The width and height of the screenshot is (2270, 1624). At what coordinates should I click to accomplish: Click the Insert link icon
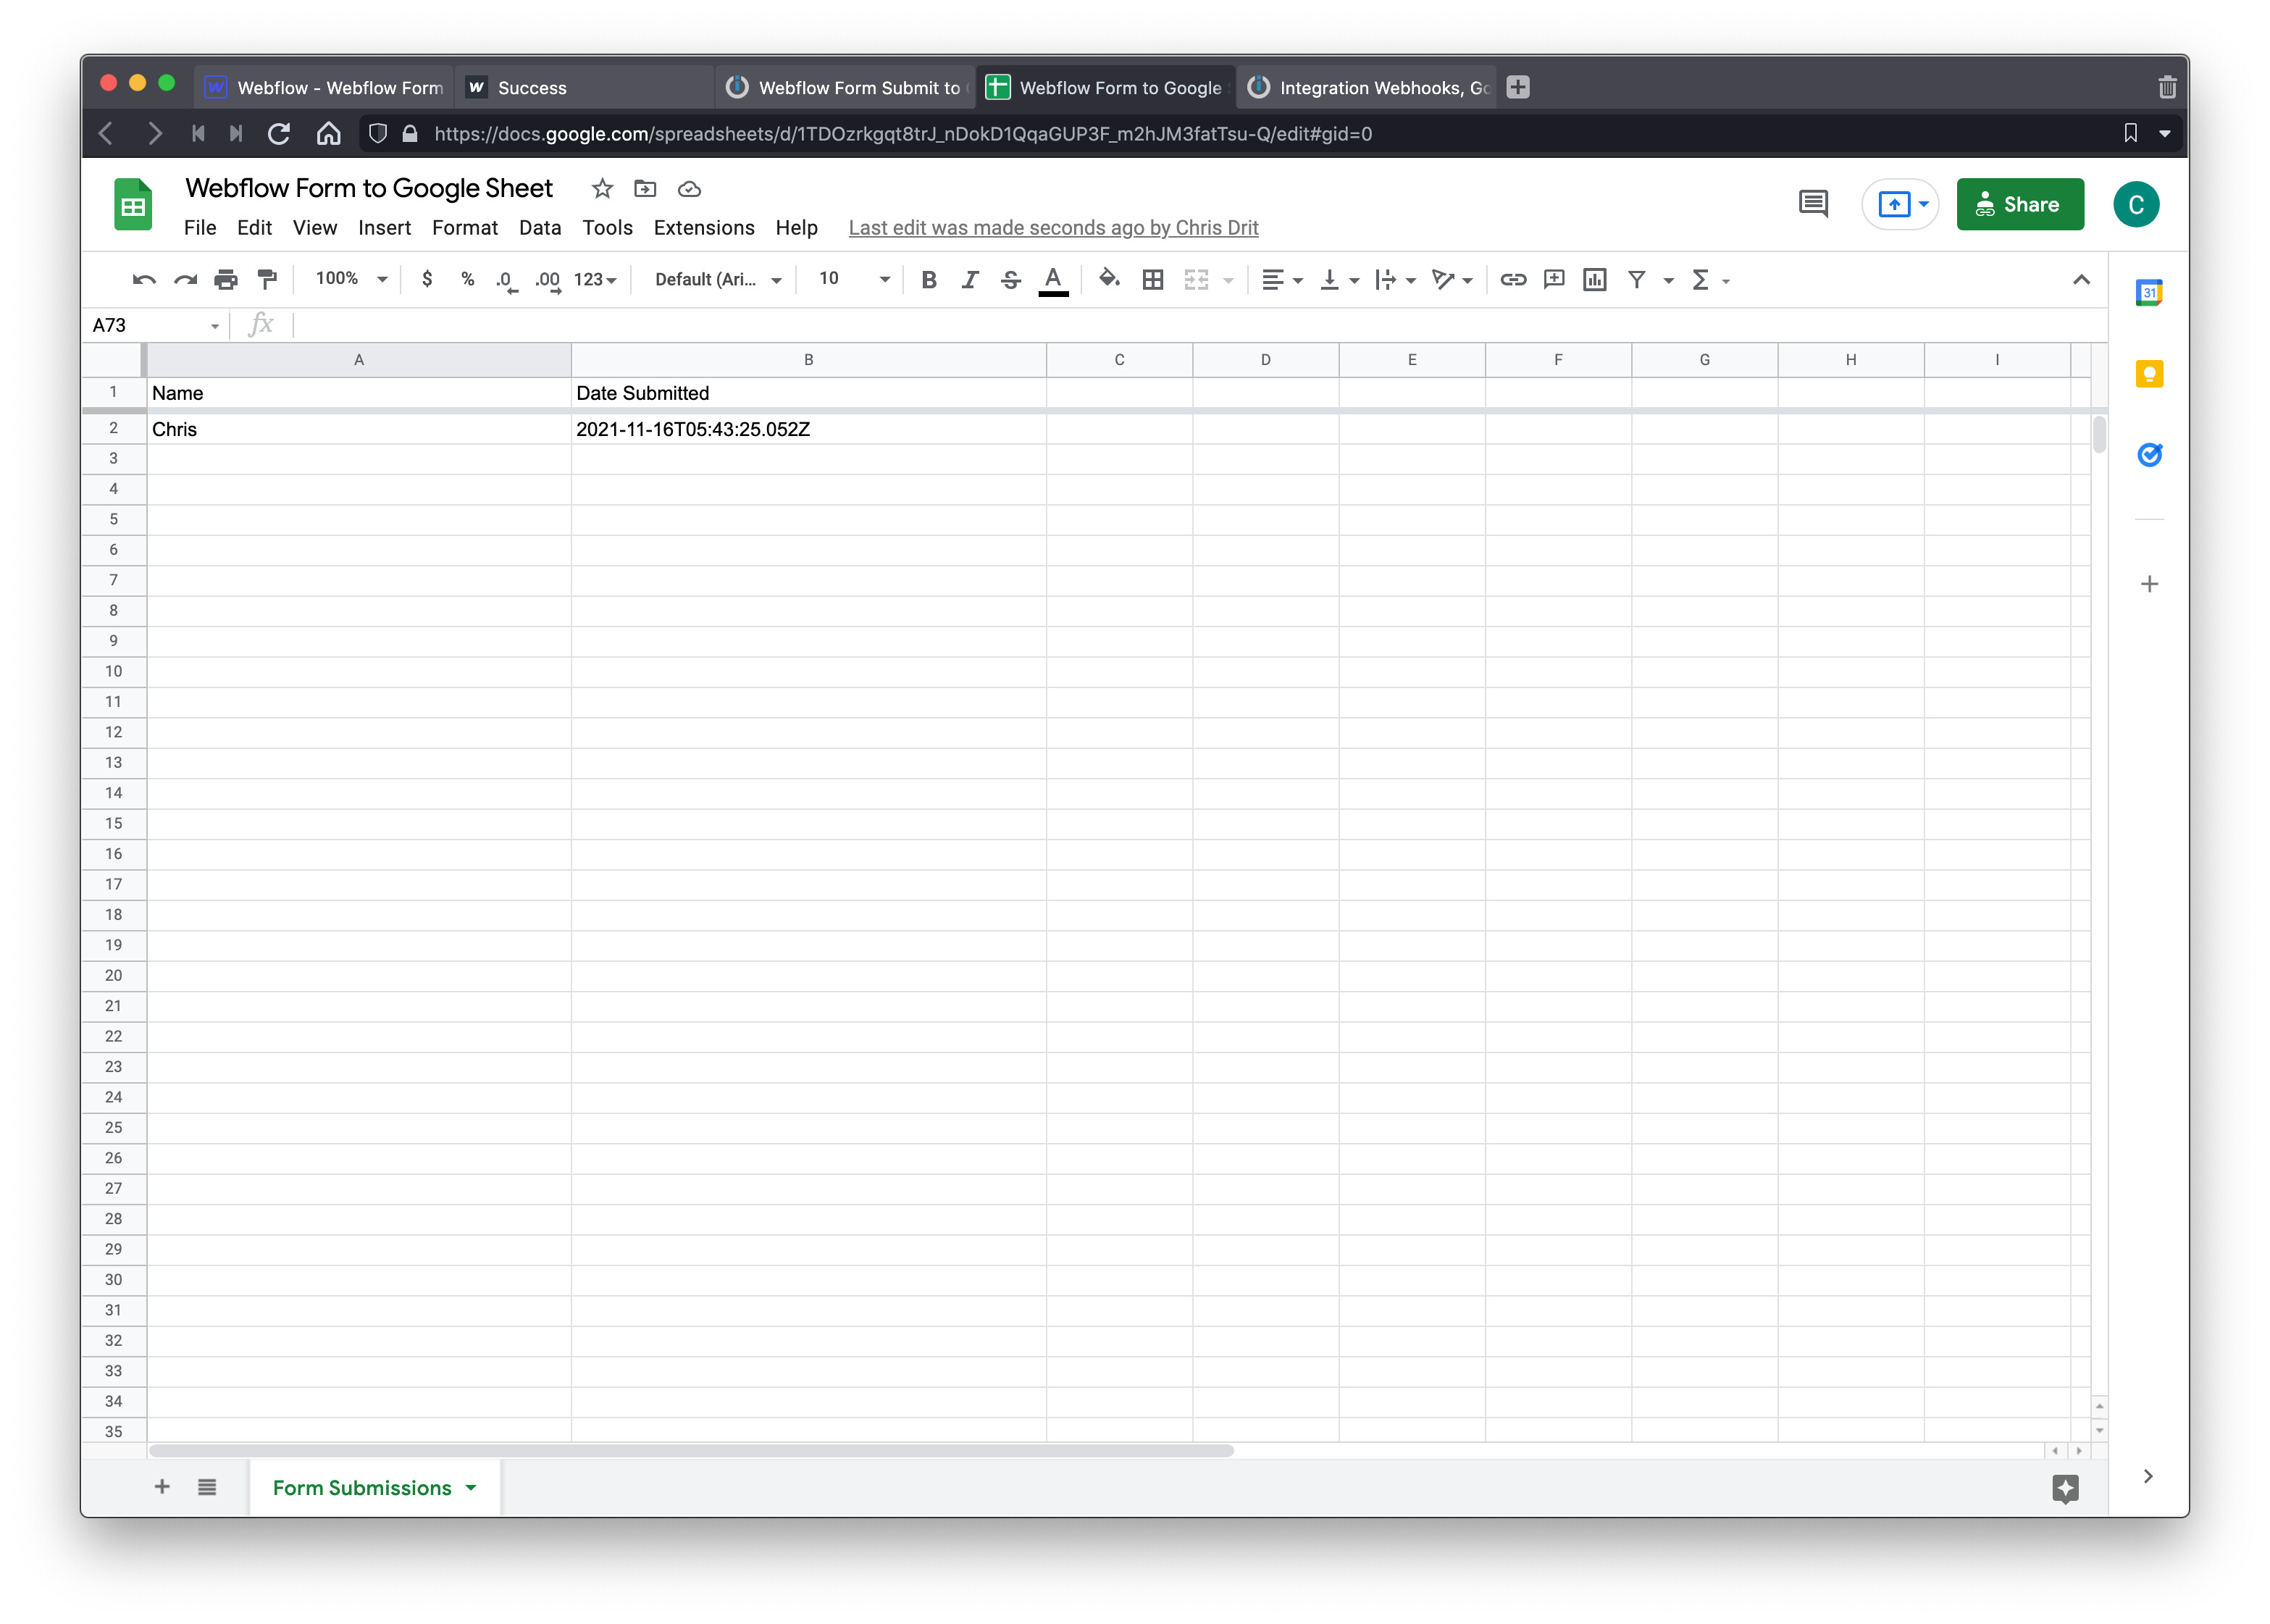(x=1513, y=280)
